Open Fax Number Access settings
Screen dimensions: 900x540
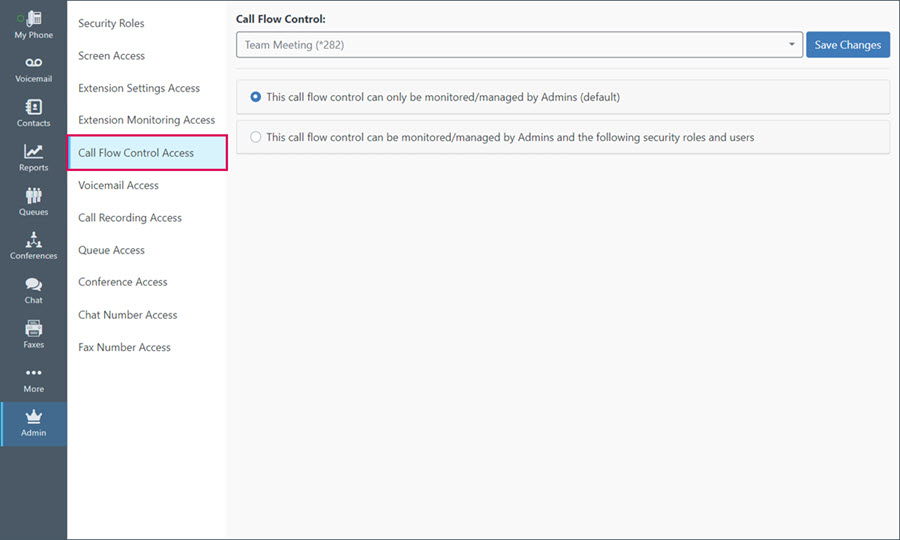(x=124, y=347)
